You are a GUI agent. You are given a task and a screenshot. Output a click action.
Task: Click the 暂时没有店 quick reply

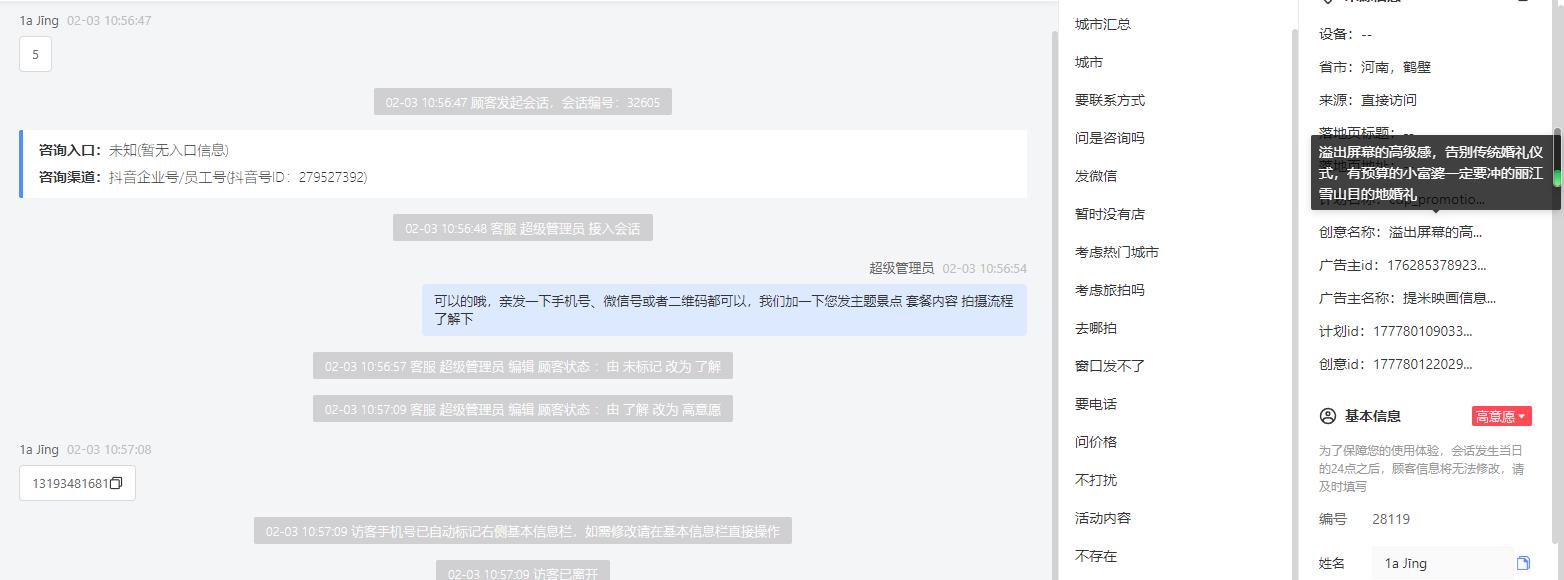pos(1110,214)
